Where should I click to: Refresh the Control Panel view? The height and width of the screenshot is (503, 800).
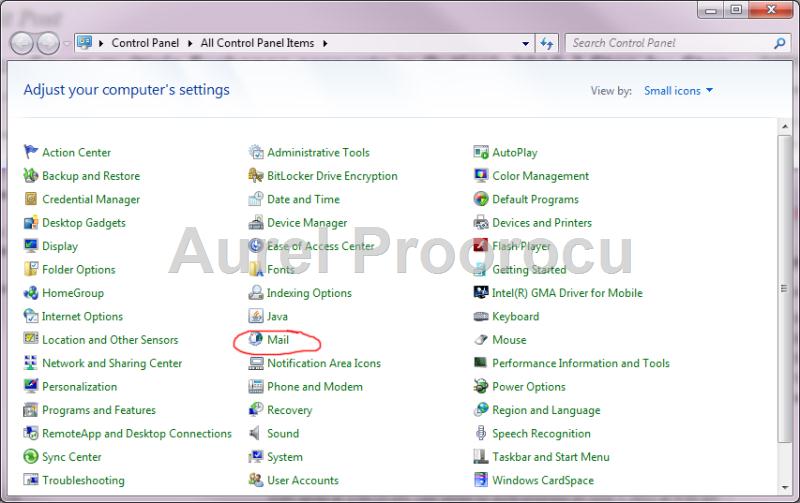(x=546, y=44)
